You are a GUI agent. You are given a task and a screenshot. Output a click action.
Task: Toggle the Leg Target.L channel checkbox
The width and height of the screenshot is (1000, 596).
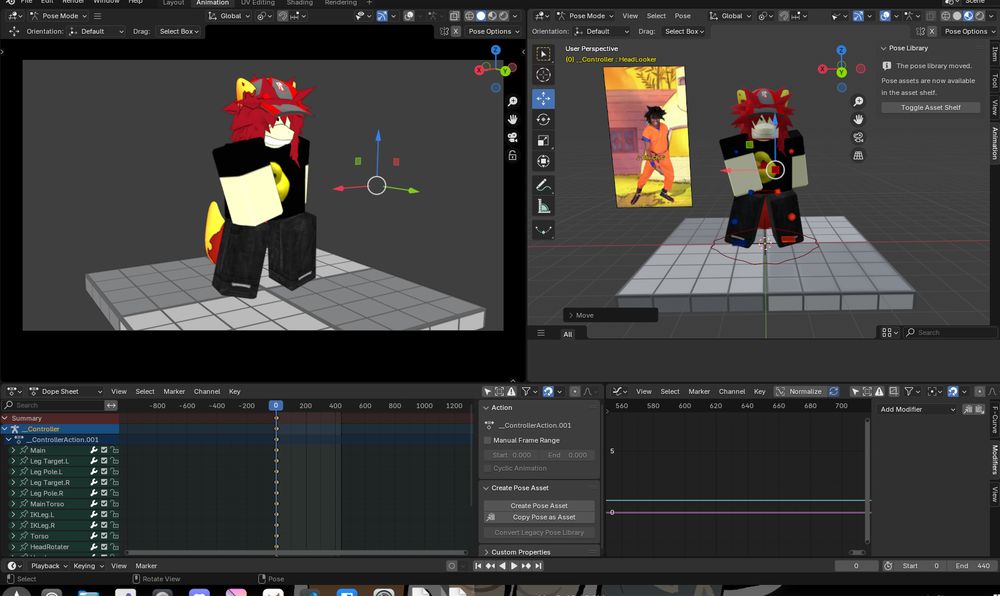click(x=104, y=461)
